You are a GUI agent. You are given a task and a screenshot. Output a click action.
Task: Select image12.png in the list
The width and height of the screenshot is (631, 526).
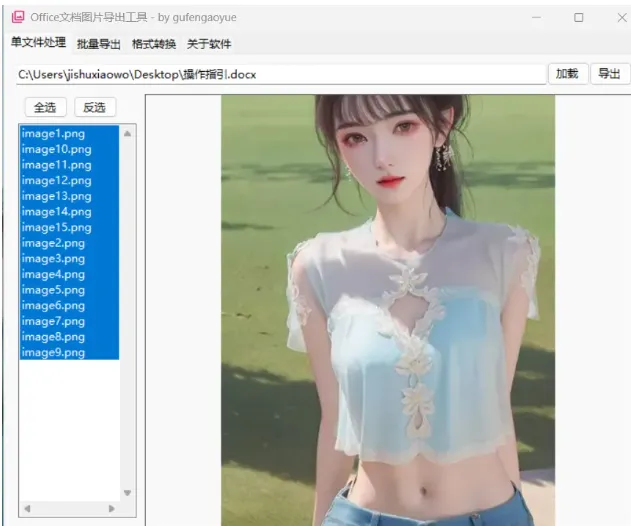tap(69, 181)
